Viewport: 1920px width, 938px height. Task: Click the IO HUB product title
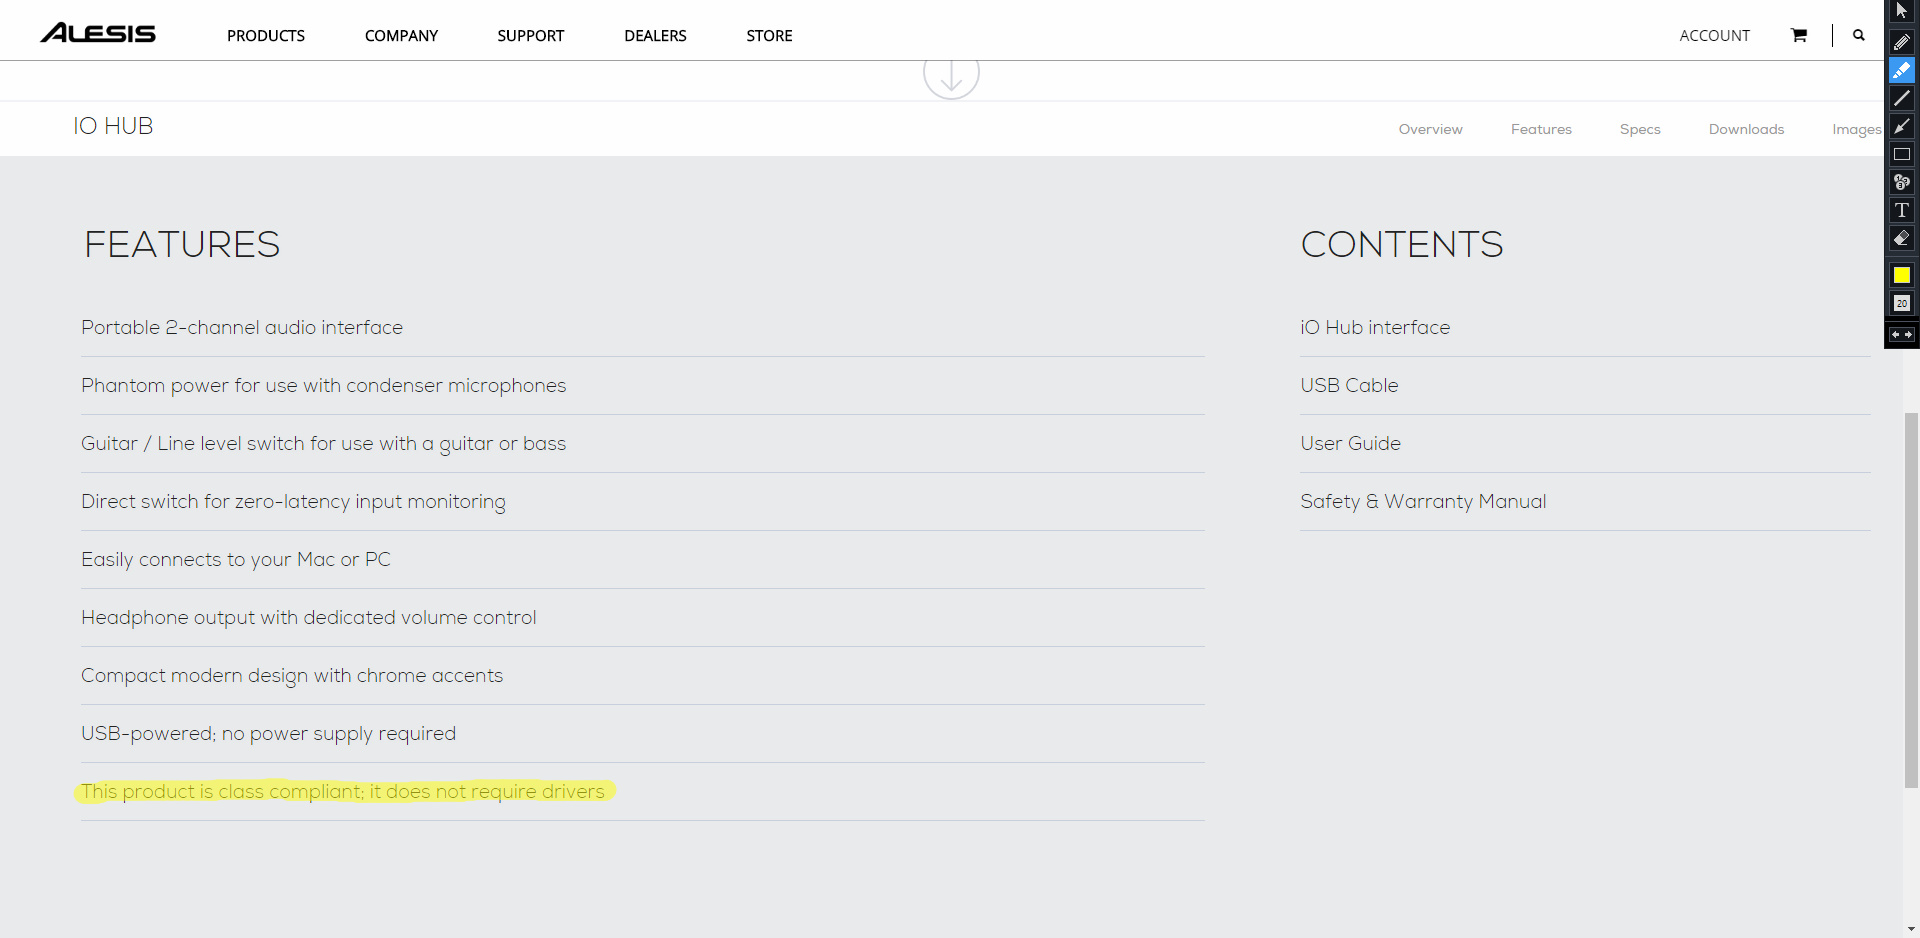113,126
